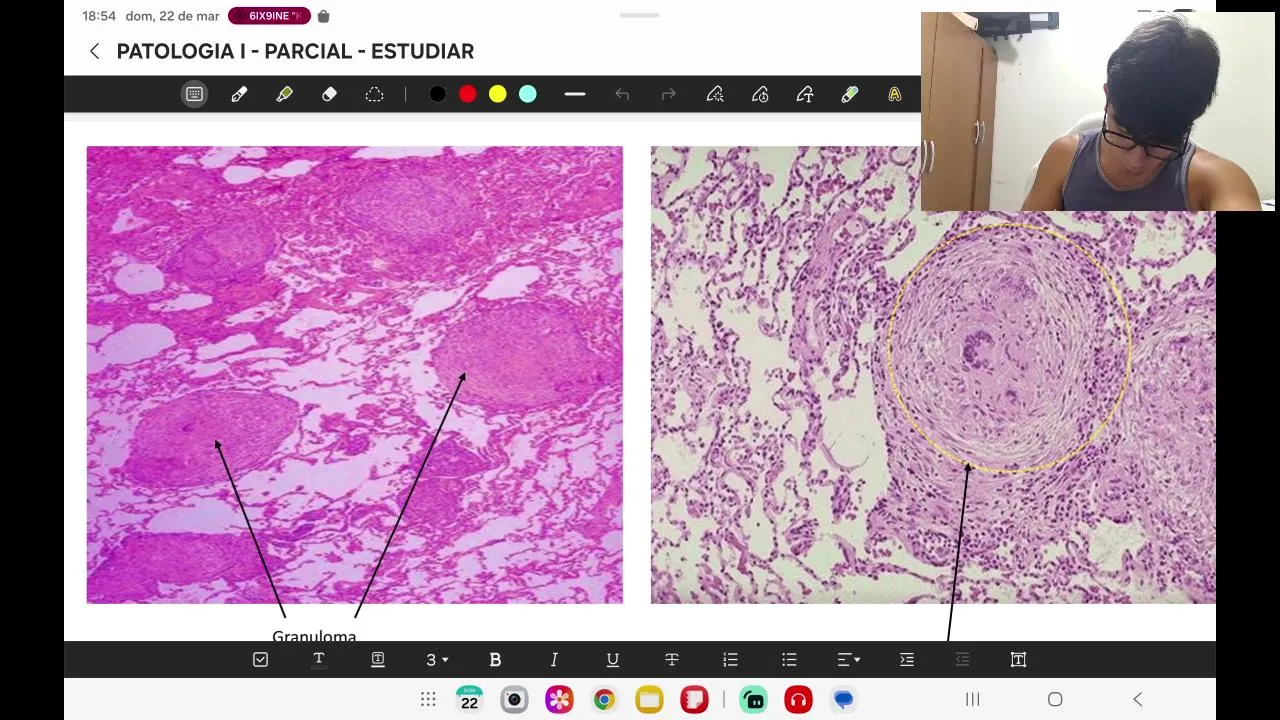Apply bulleted list formatting
This screenshot has width=1280, height=720.
[789, 659]
